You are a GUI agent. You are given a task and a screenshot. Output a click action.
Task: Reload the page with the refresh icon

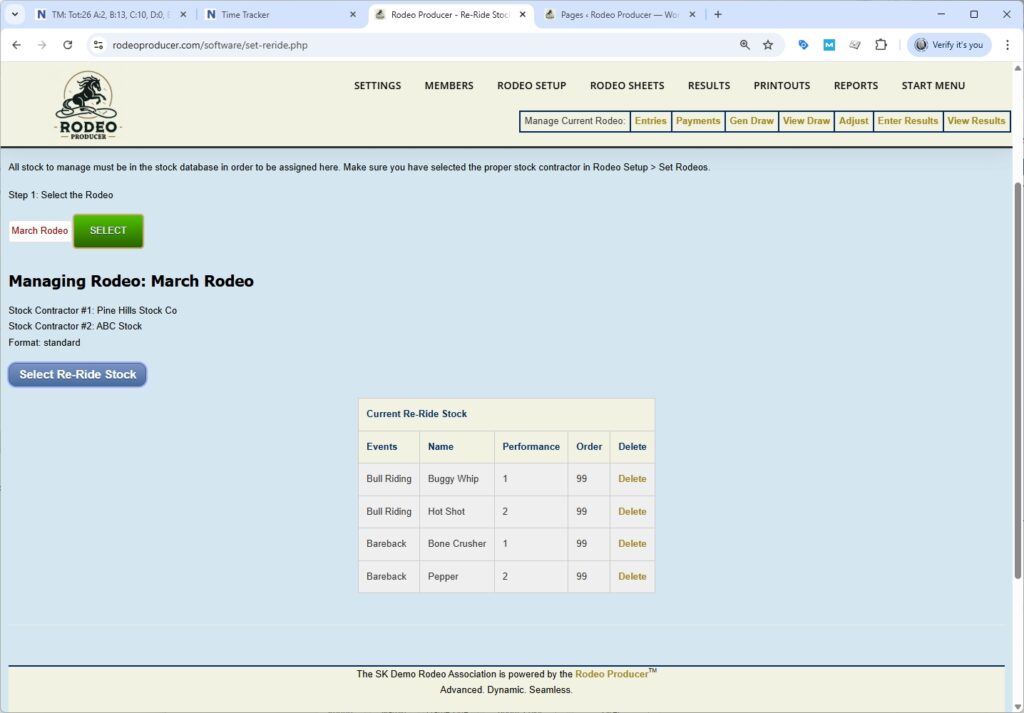(x=68, y=45)
